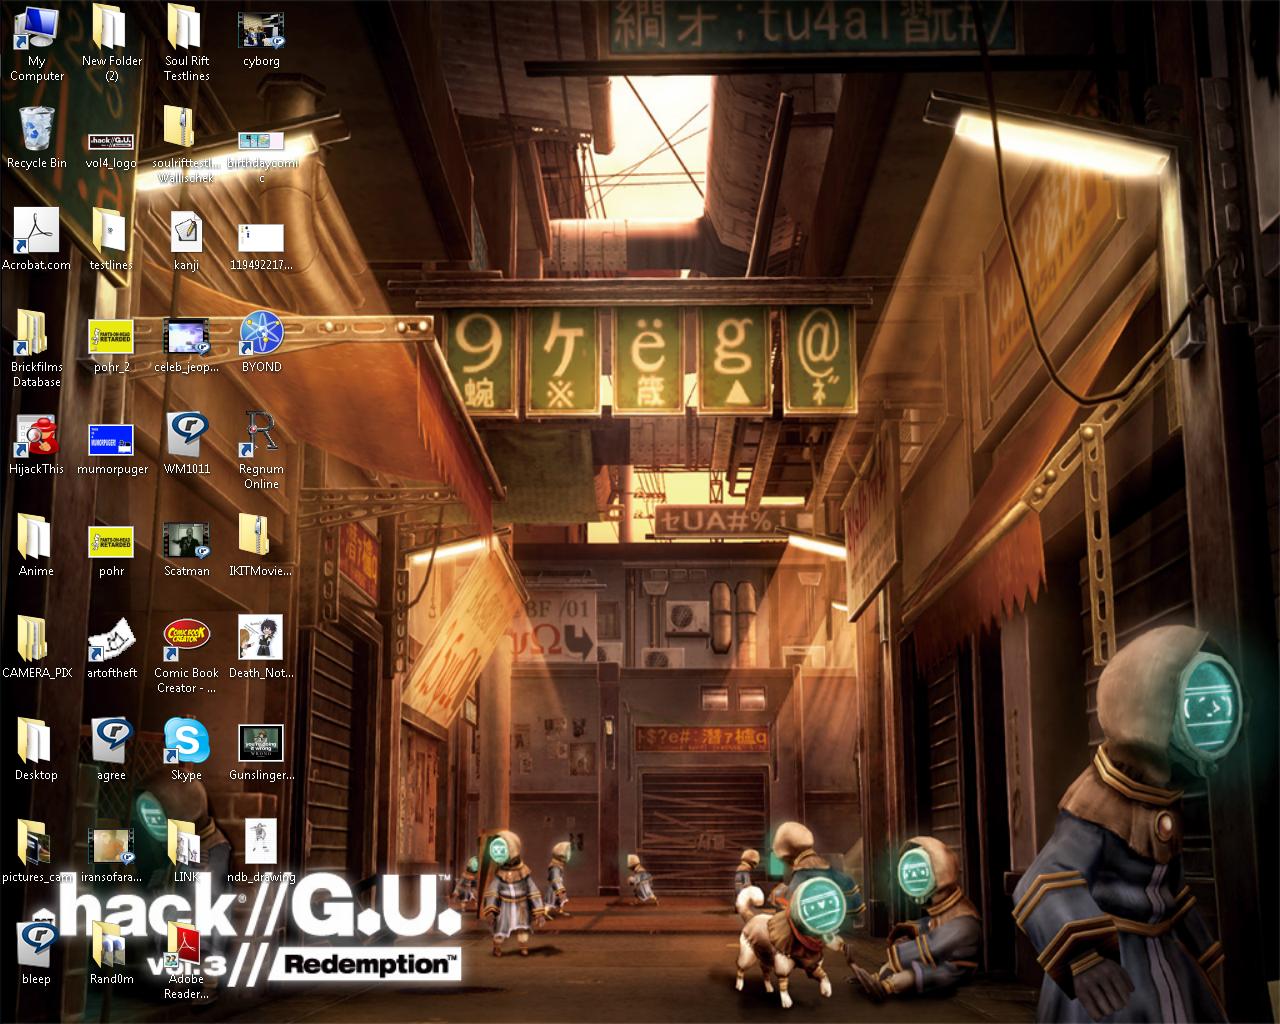Open the Scatman video file
This screenshot has height=1024, width=1280.
186,540
